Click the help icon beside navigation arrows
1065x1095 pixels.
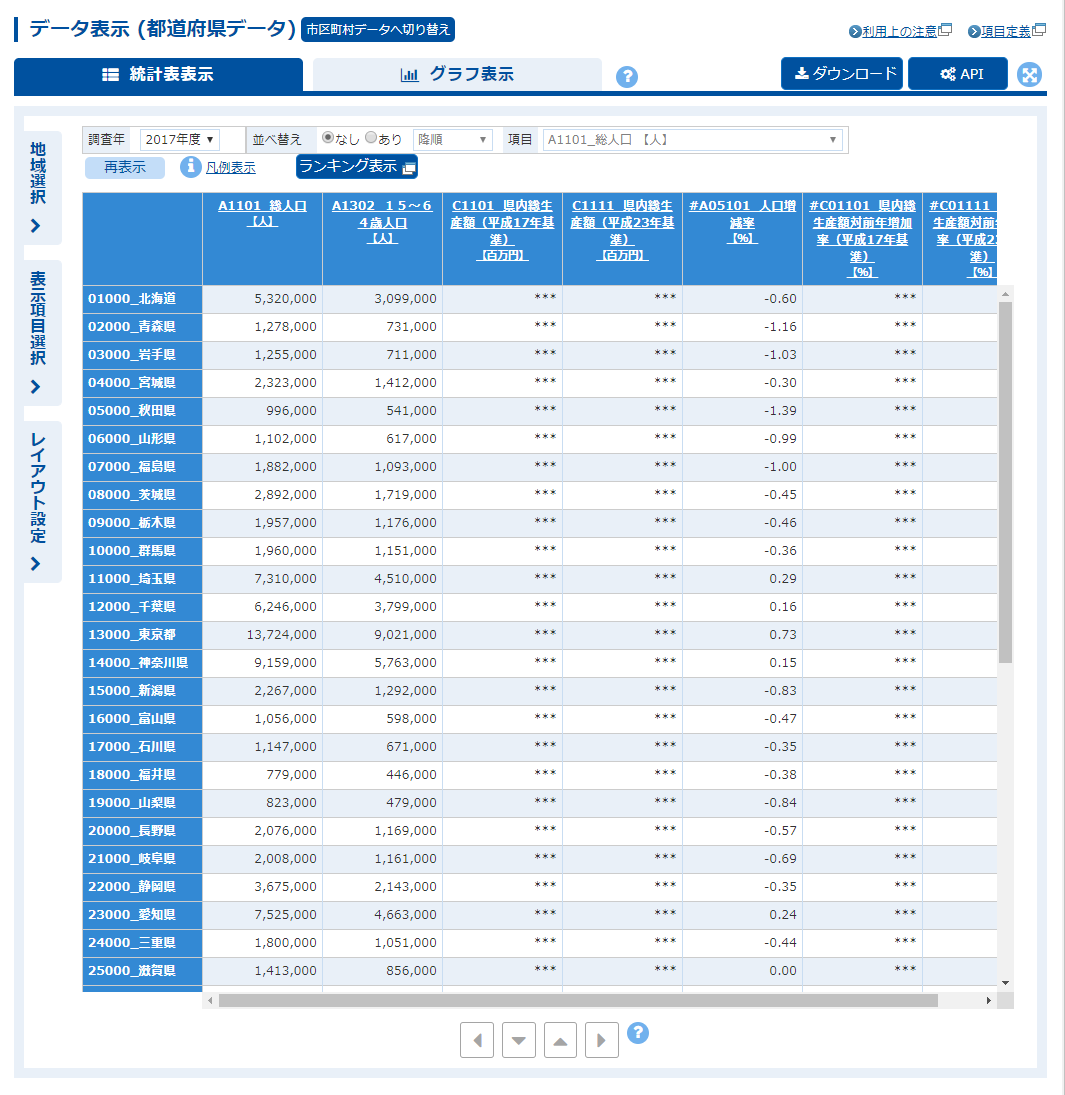point(638,1033)
